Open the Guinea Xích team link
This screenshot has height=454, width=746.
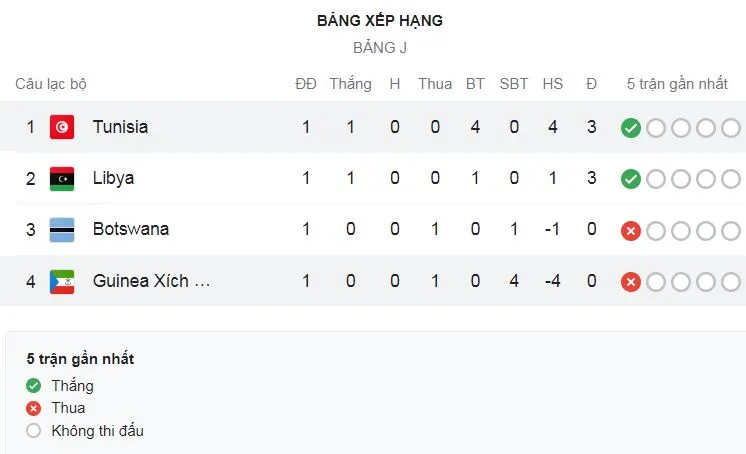tap(151, 281)
